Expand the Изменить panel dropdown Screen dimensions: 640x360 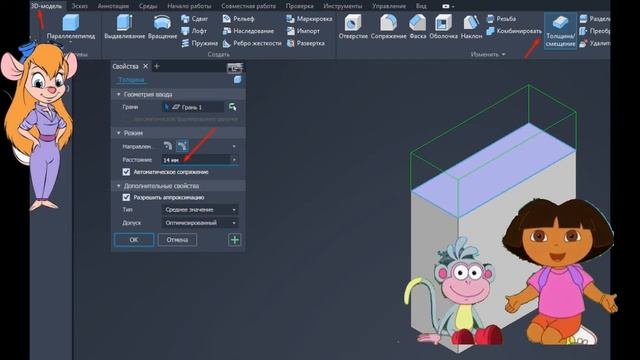pyautogui.click(x=503, y=54)
